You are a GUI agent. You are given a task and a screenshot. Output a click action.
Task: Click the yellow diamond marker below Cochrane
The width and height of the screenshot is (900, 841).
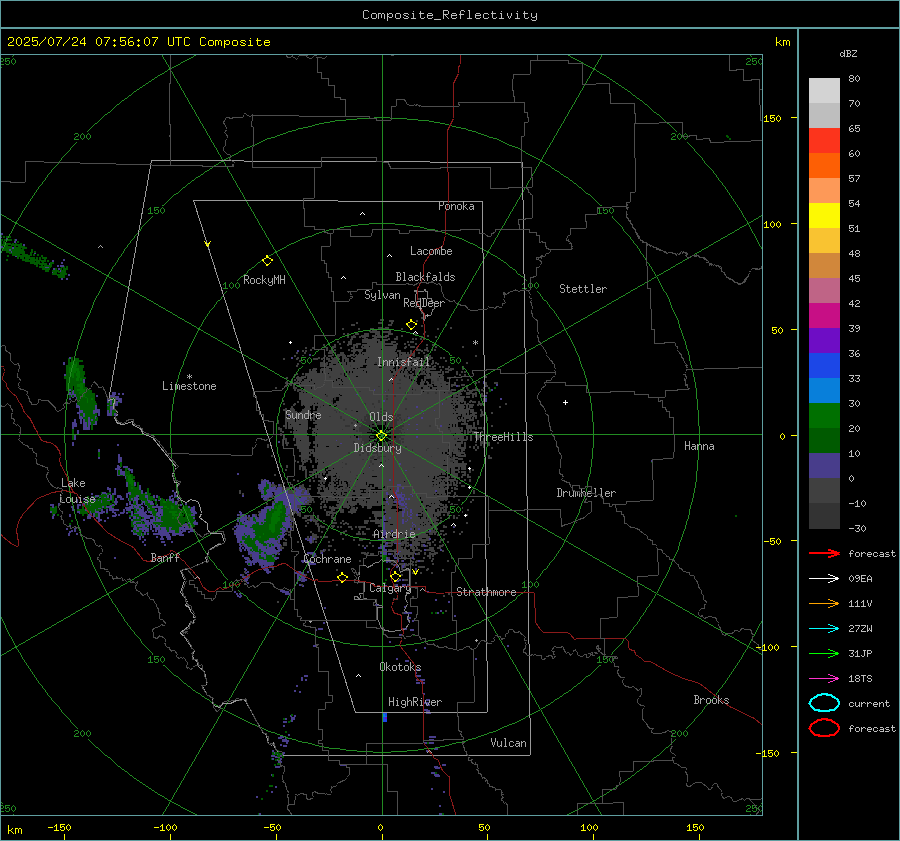point(342,577)
